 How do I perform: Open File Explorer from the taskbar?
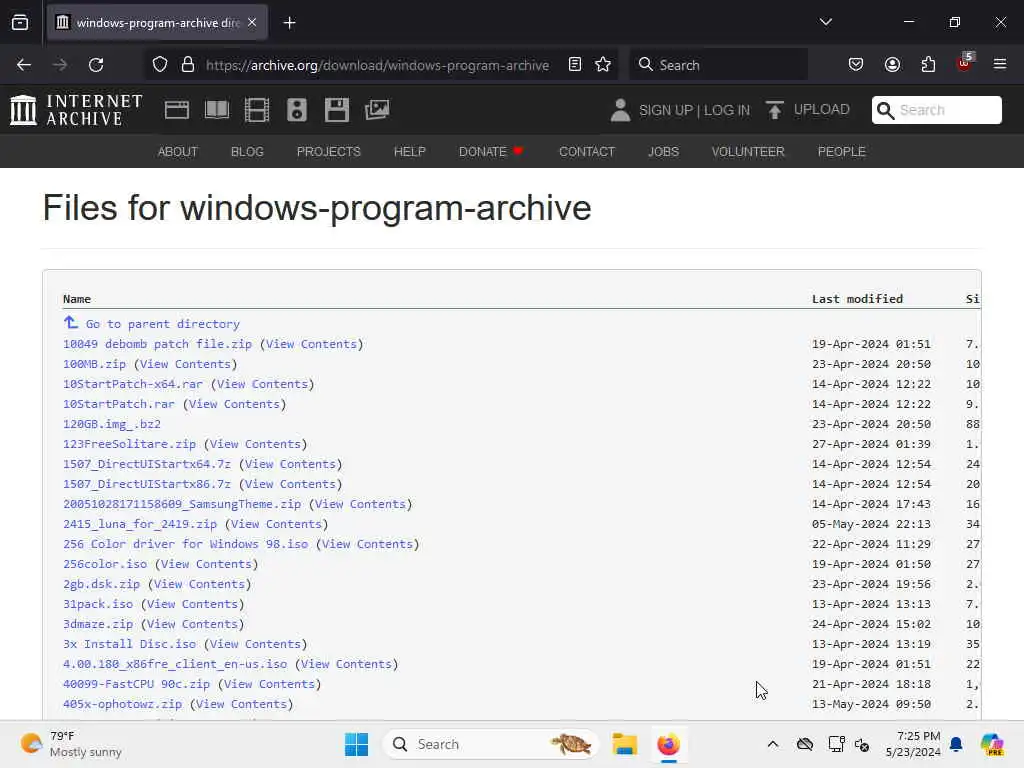(x=624, y=744)
